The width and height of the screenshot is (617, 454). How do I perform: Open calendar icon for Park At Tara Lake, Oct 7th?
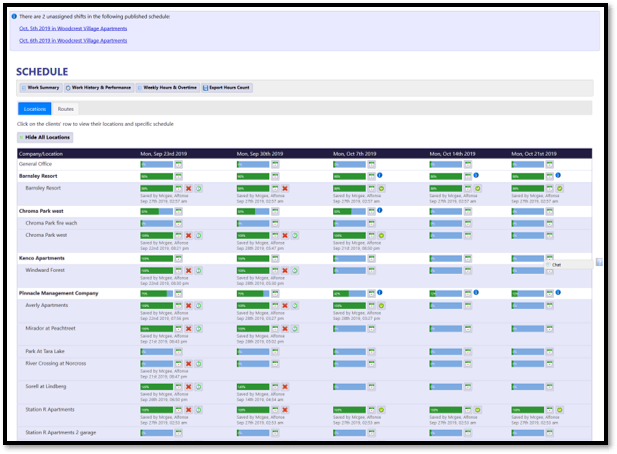point(371,352)
